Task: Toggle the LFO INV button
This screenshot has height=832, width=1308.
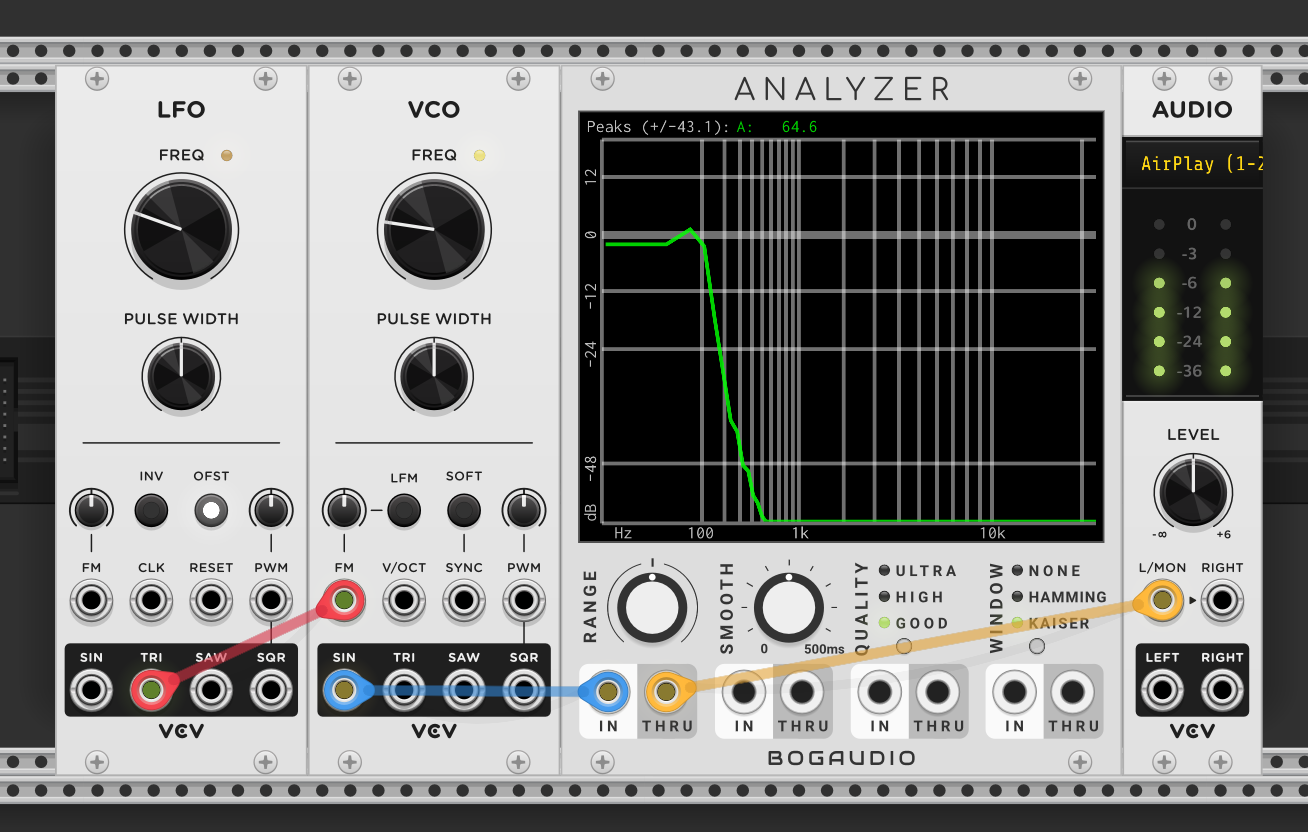Action: 151,510
